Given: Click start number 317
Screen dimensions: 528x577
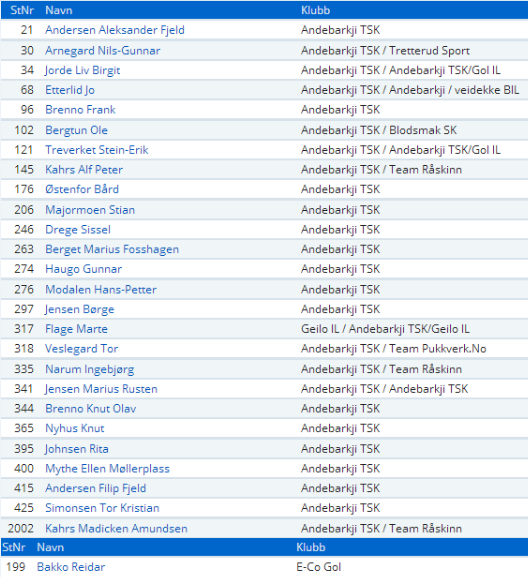Looking at the screenshot, I should pos(24,329).
